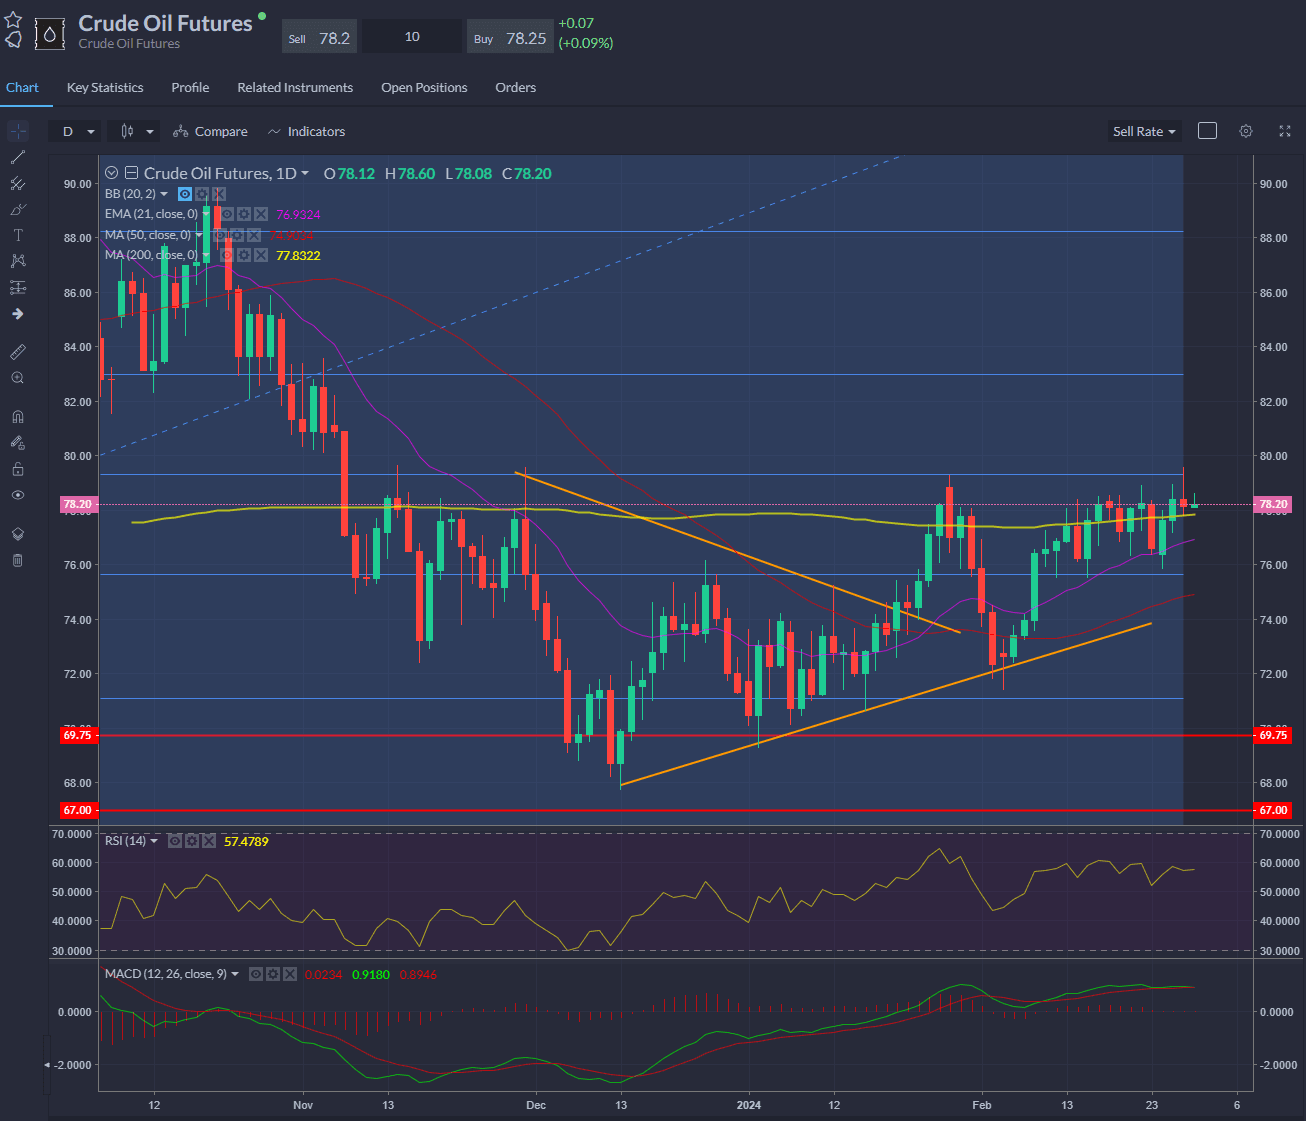The width and height of the screenshot is (1306, 1121).
Task: Open chart settings gear in toolbar
Action: point(1246,131)
